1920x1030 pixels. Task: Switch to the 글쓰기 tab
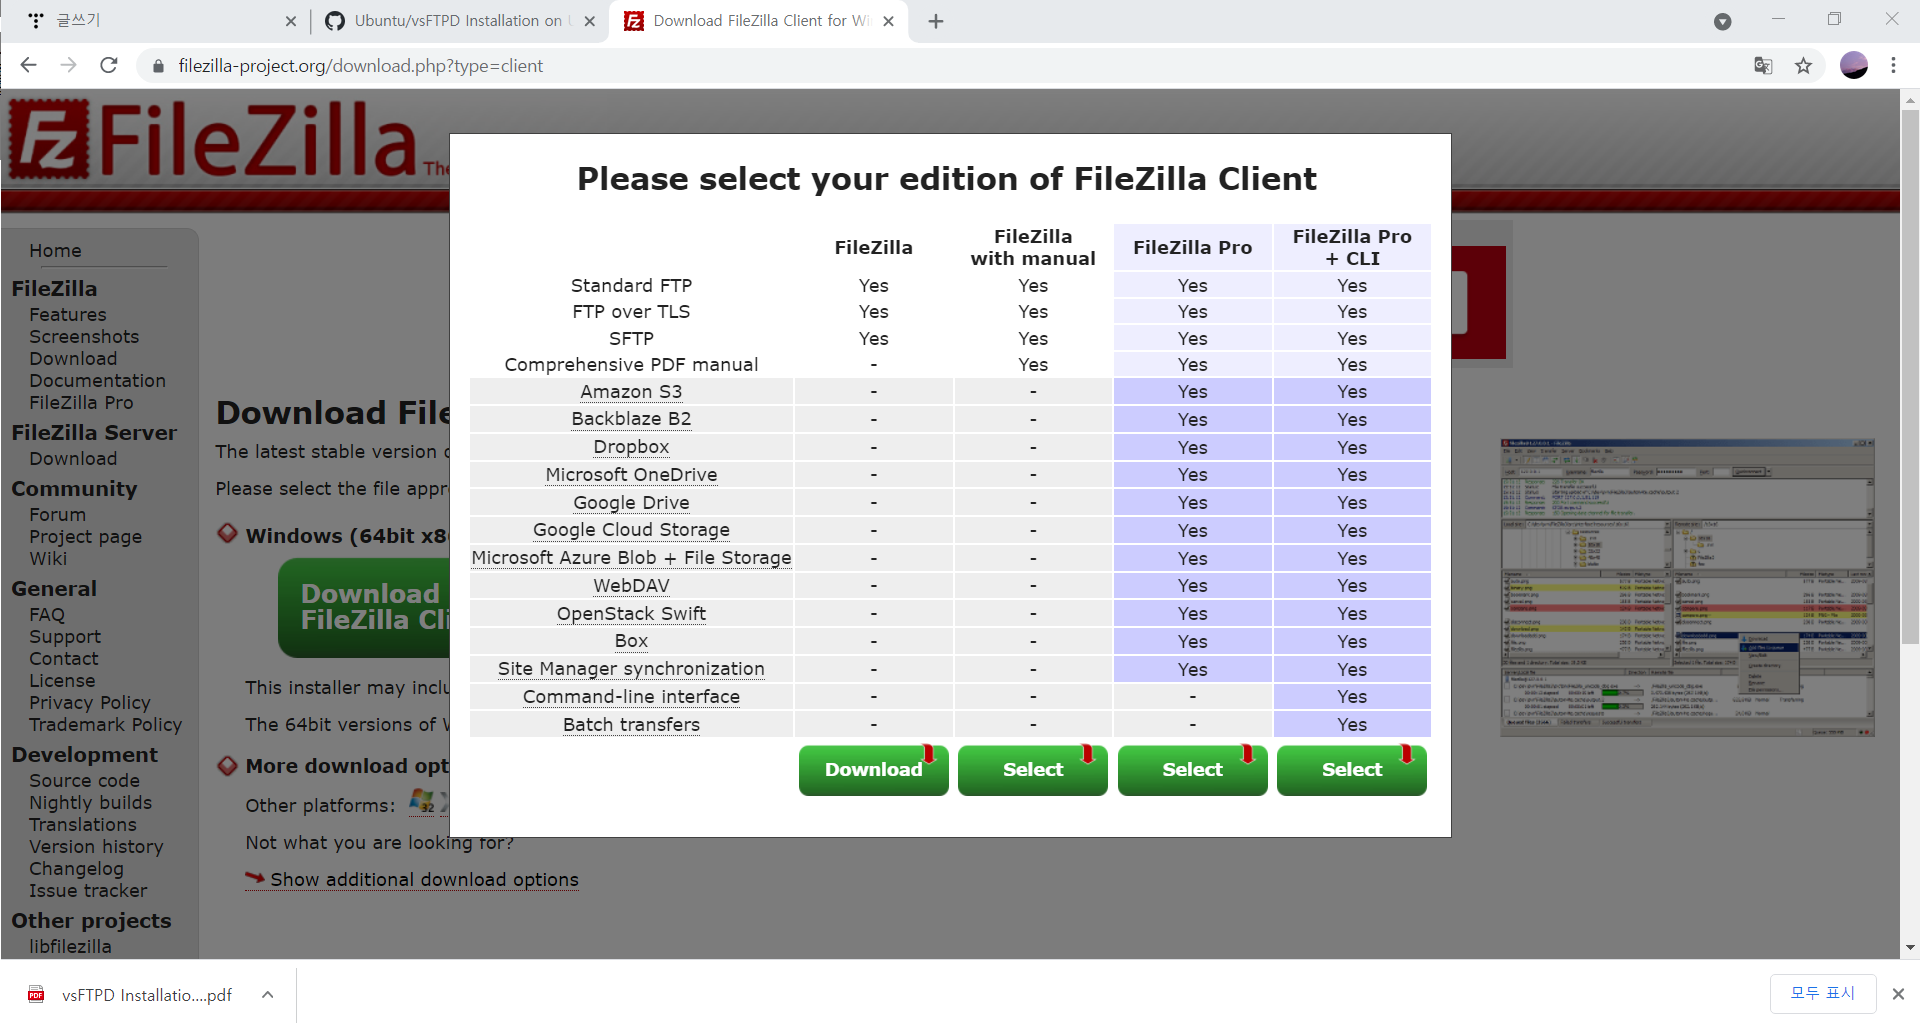[160, 21]
